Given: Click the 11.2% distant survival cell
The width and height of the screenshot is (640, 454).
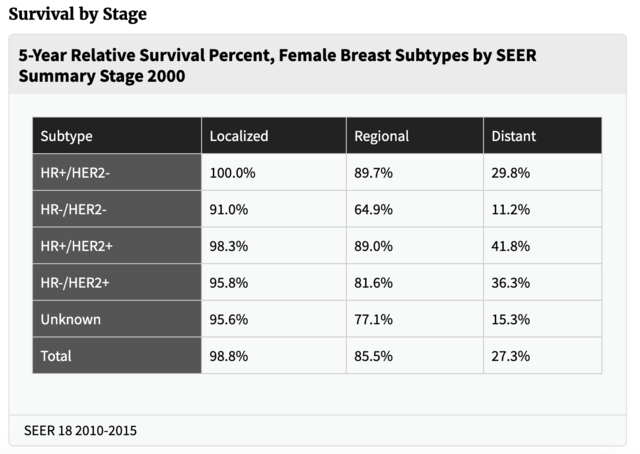Looking at the screenshot, I should (x=543, y=209).
